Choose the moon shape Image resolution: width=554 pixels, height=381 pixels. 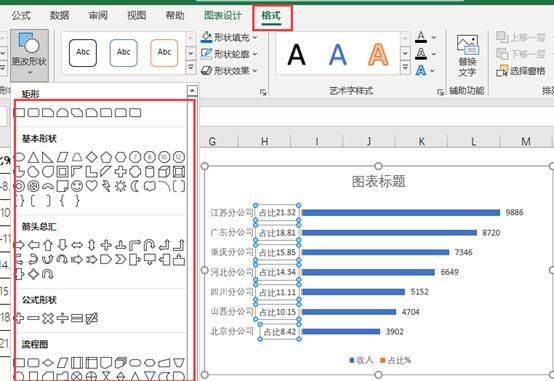pyautogui.click(x=135, y=186)
